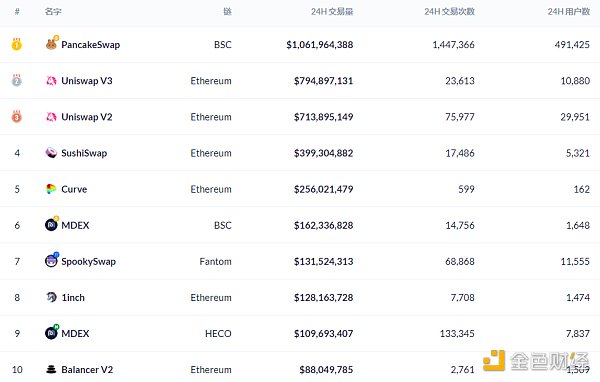The image size is (600, 382).
Task: Click the bronze third-place medal icon
Action: click(x=16, y=116)
